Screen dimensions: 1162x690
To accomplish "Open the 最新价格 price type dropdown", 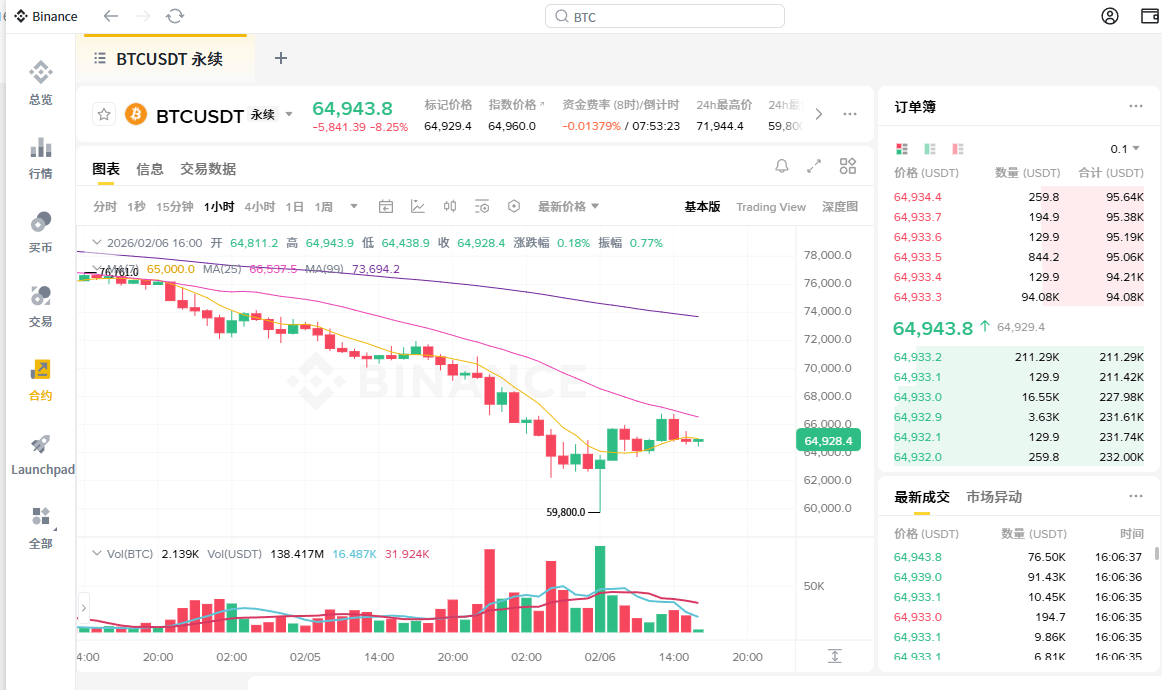I will tap(568, 207).
